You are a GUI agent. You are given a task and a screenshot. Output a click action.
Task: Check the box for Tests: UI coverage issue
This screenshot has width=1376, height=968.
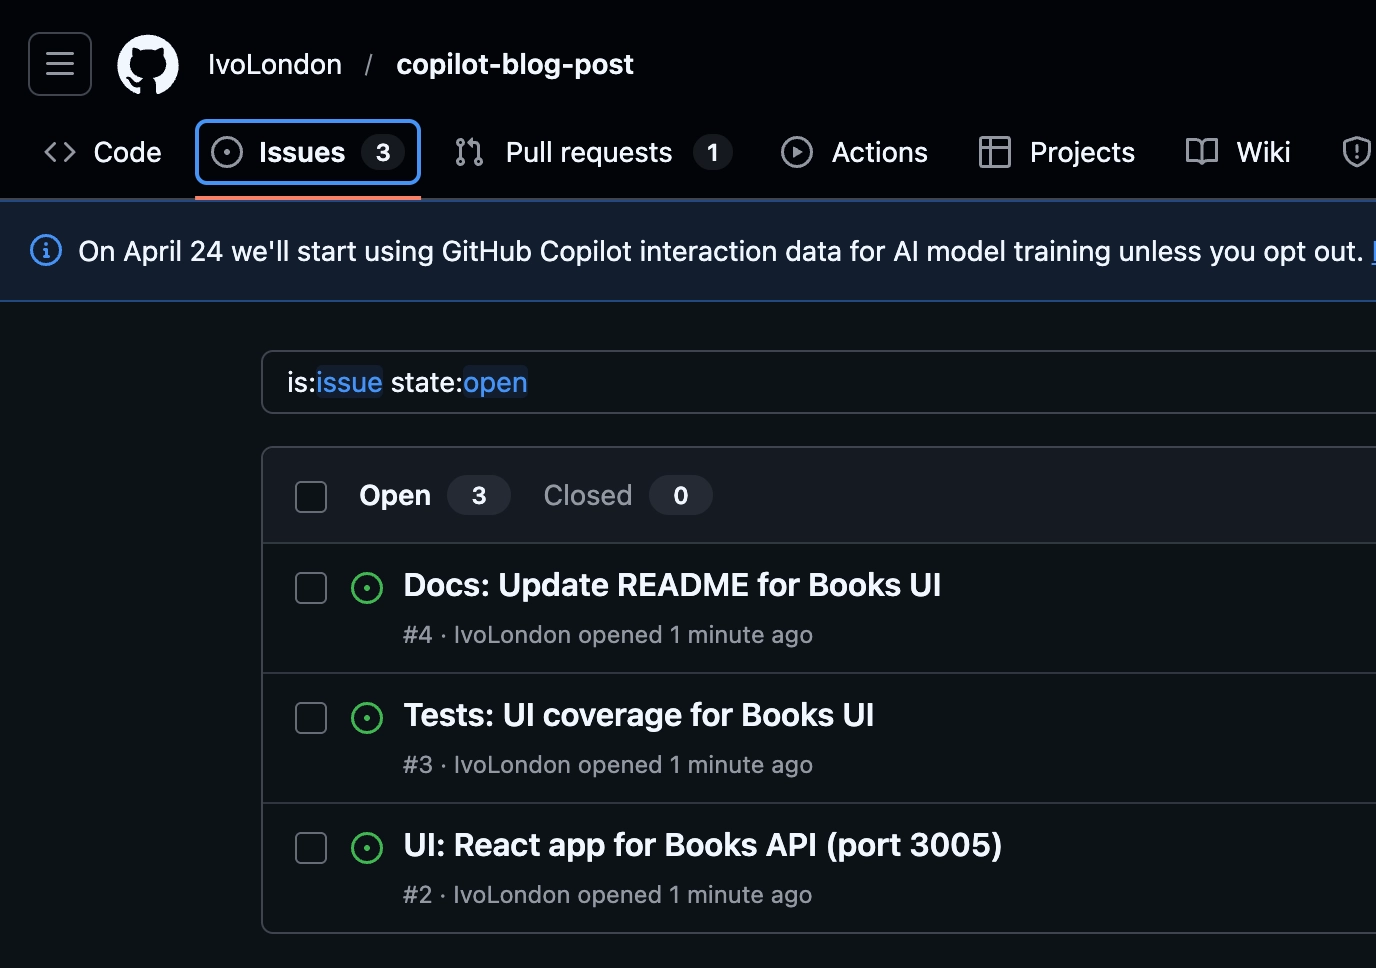click(x=311, y=718)
